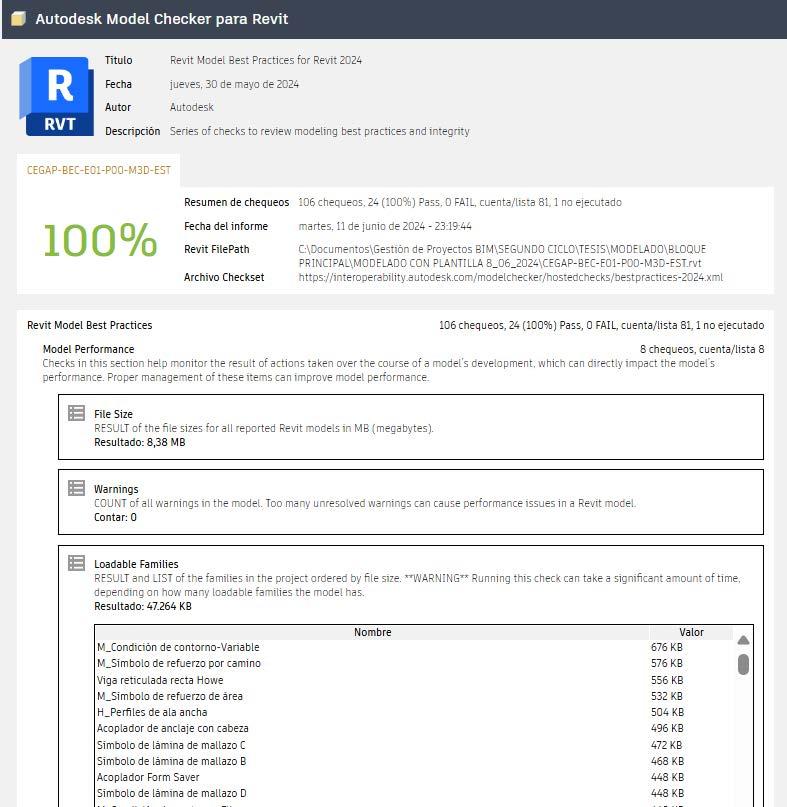Screen dimensions: 787x807
Task: Click the 472 KB value cell
Action: [667, 745]
